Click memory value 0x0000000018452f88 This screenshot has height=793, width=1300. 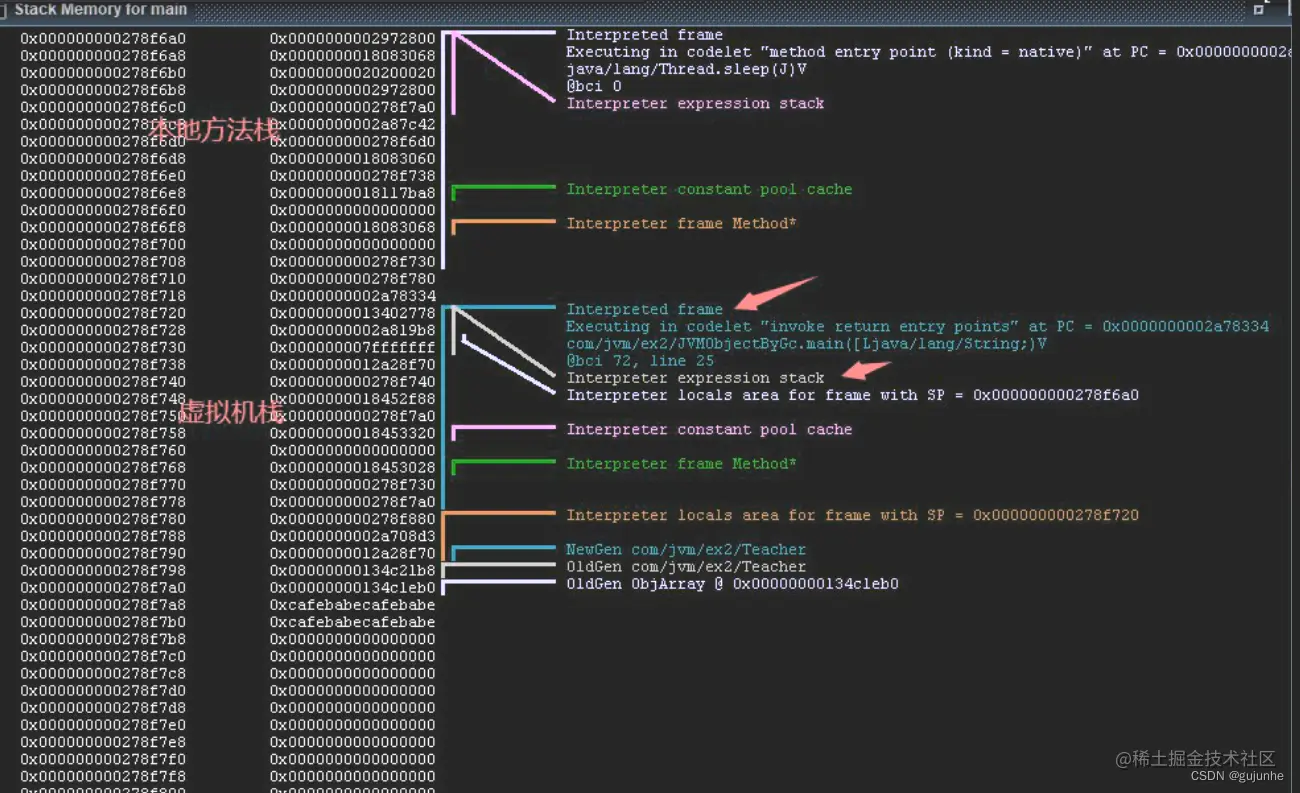tap(353, 399)
